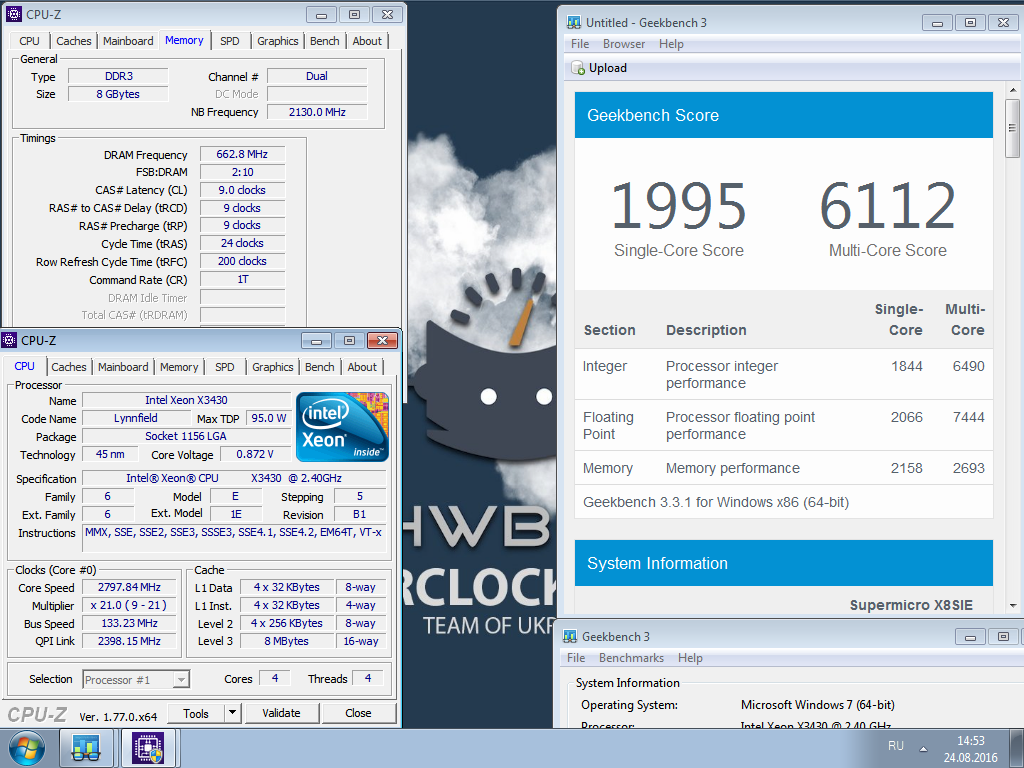
Task: Click the DRAM Frequency value 662.8 MHz
Action: click(242, 154)
